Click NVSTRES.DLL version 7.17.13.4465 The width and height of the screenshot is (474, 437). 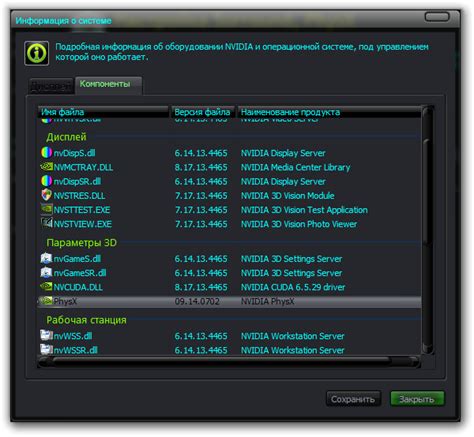201,196
